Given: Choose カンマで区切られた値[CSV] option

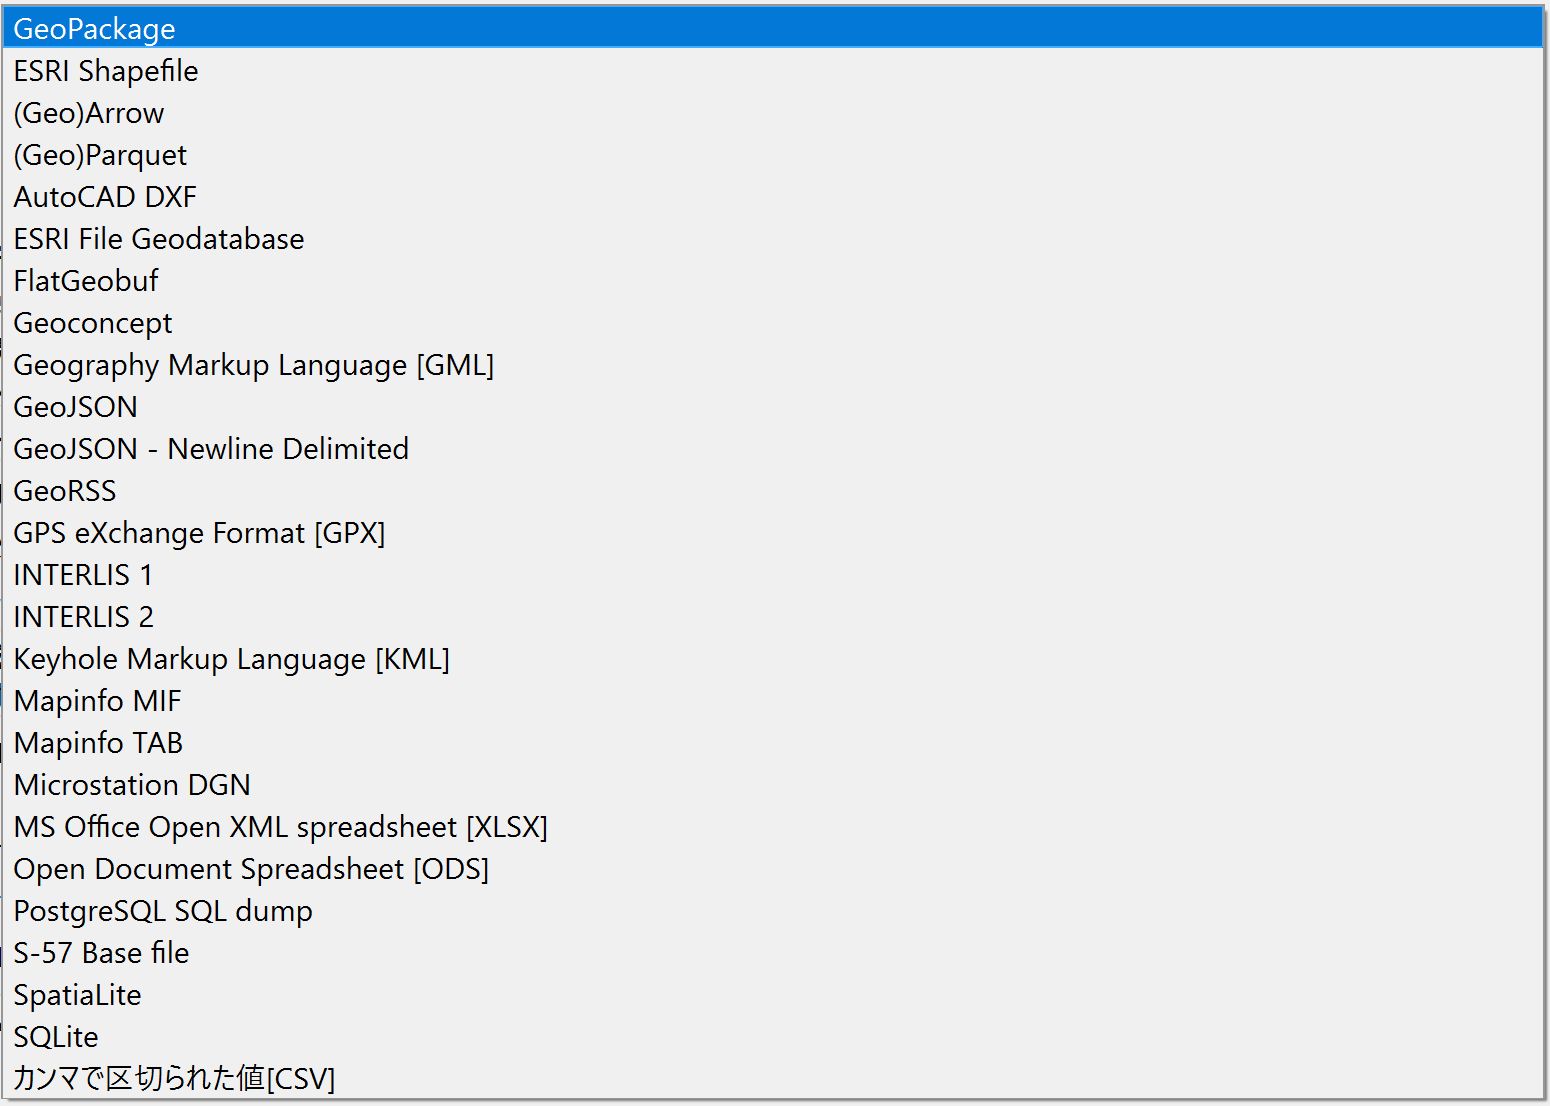Looking at the screenshot, I should (773, 1078).
